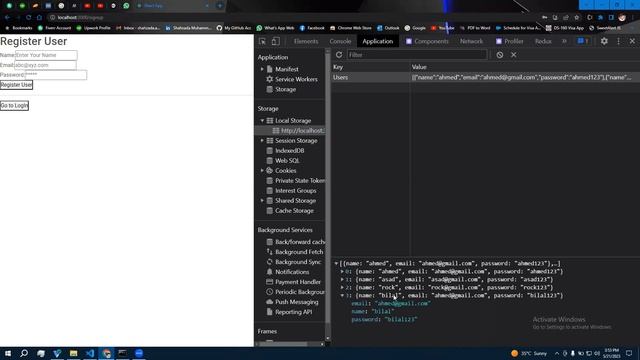Expand array item 1 asad
Viewport: 640px width, 360px height.
pos(342,280)
